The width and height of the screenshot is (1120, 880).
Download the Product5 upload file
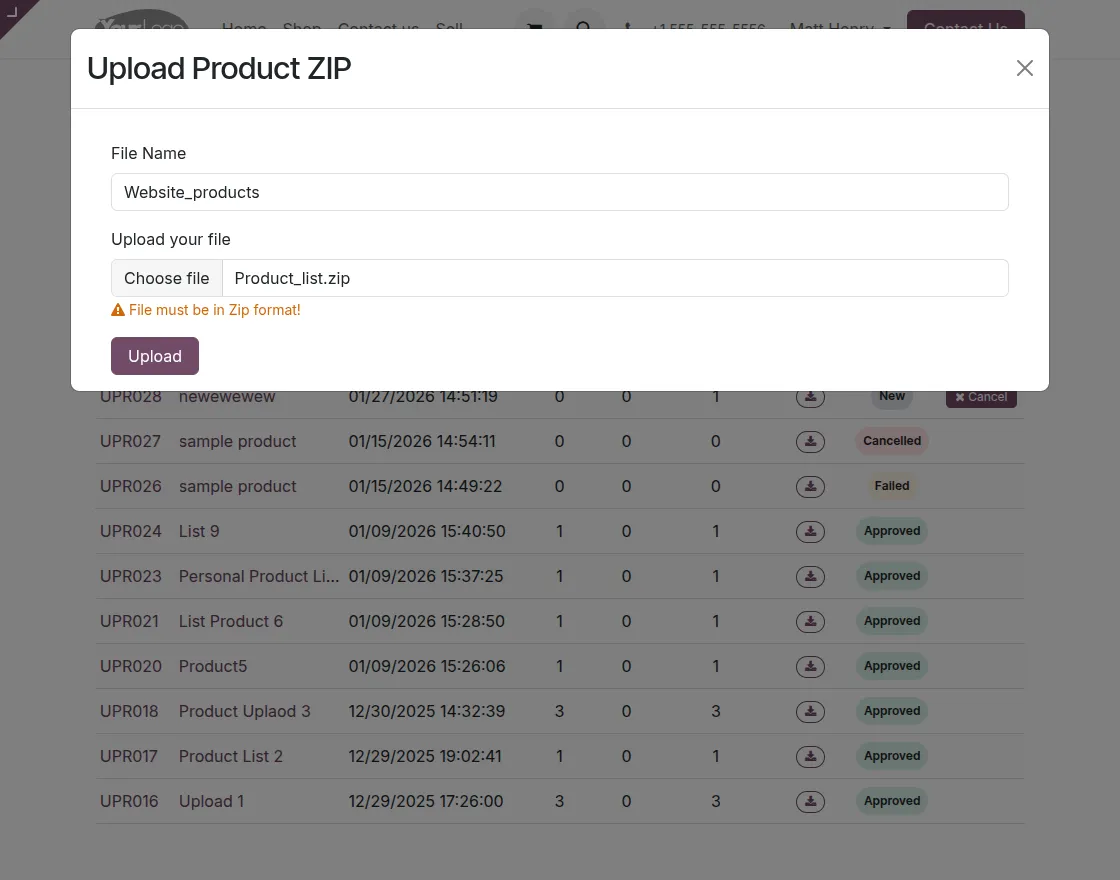click(810, 666)
